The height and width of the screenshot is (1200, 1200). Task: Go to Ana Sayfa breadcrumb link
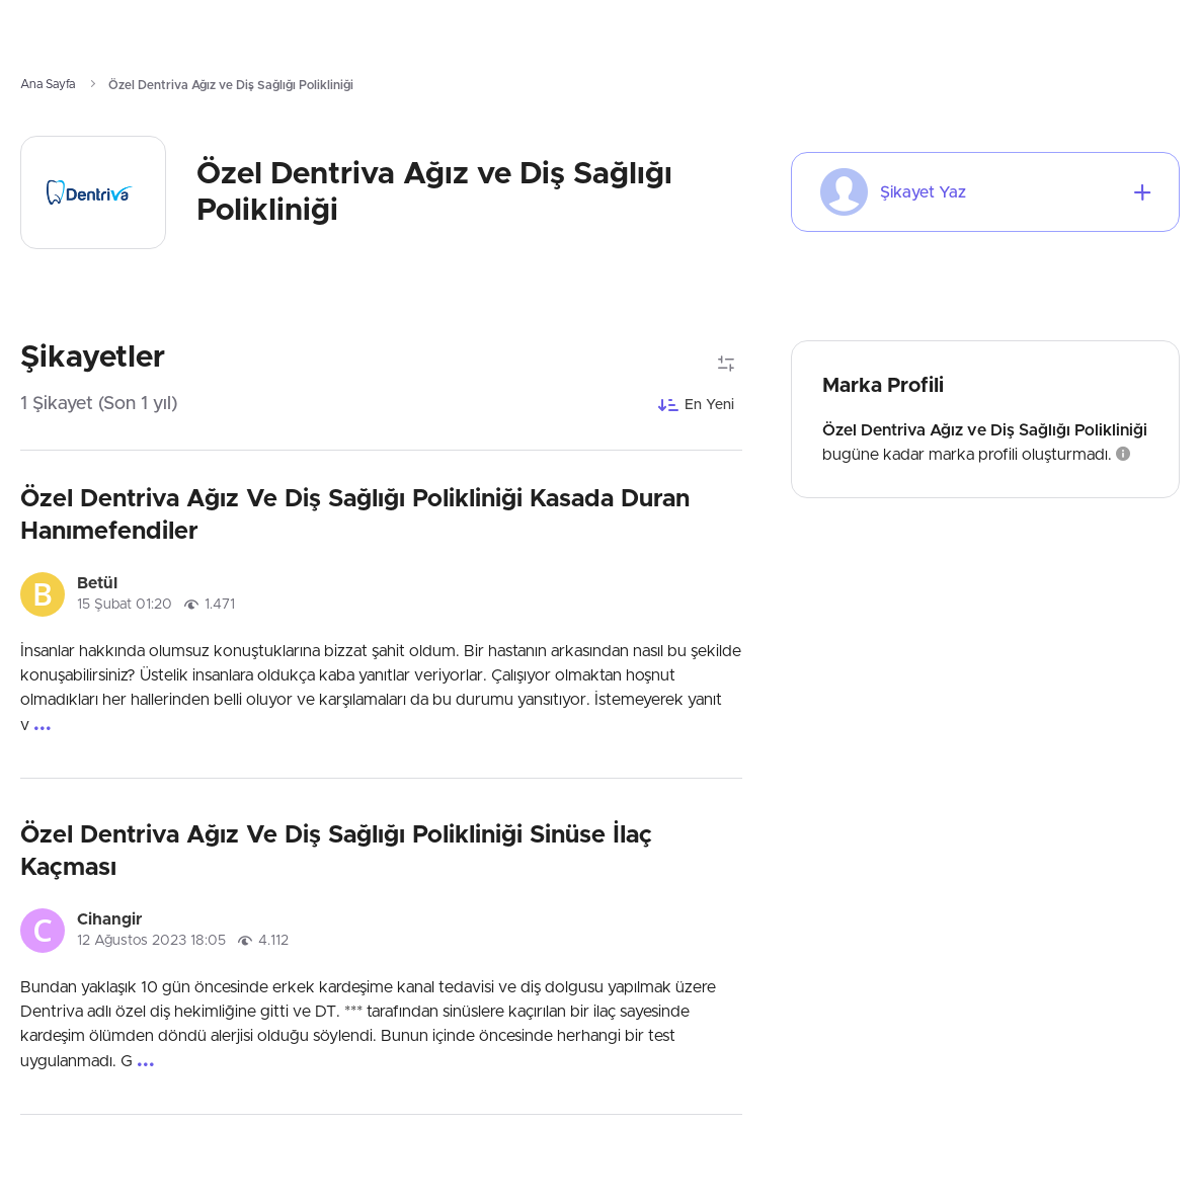(x=48, y=85)
